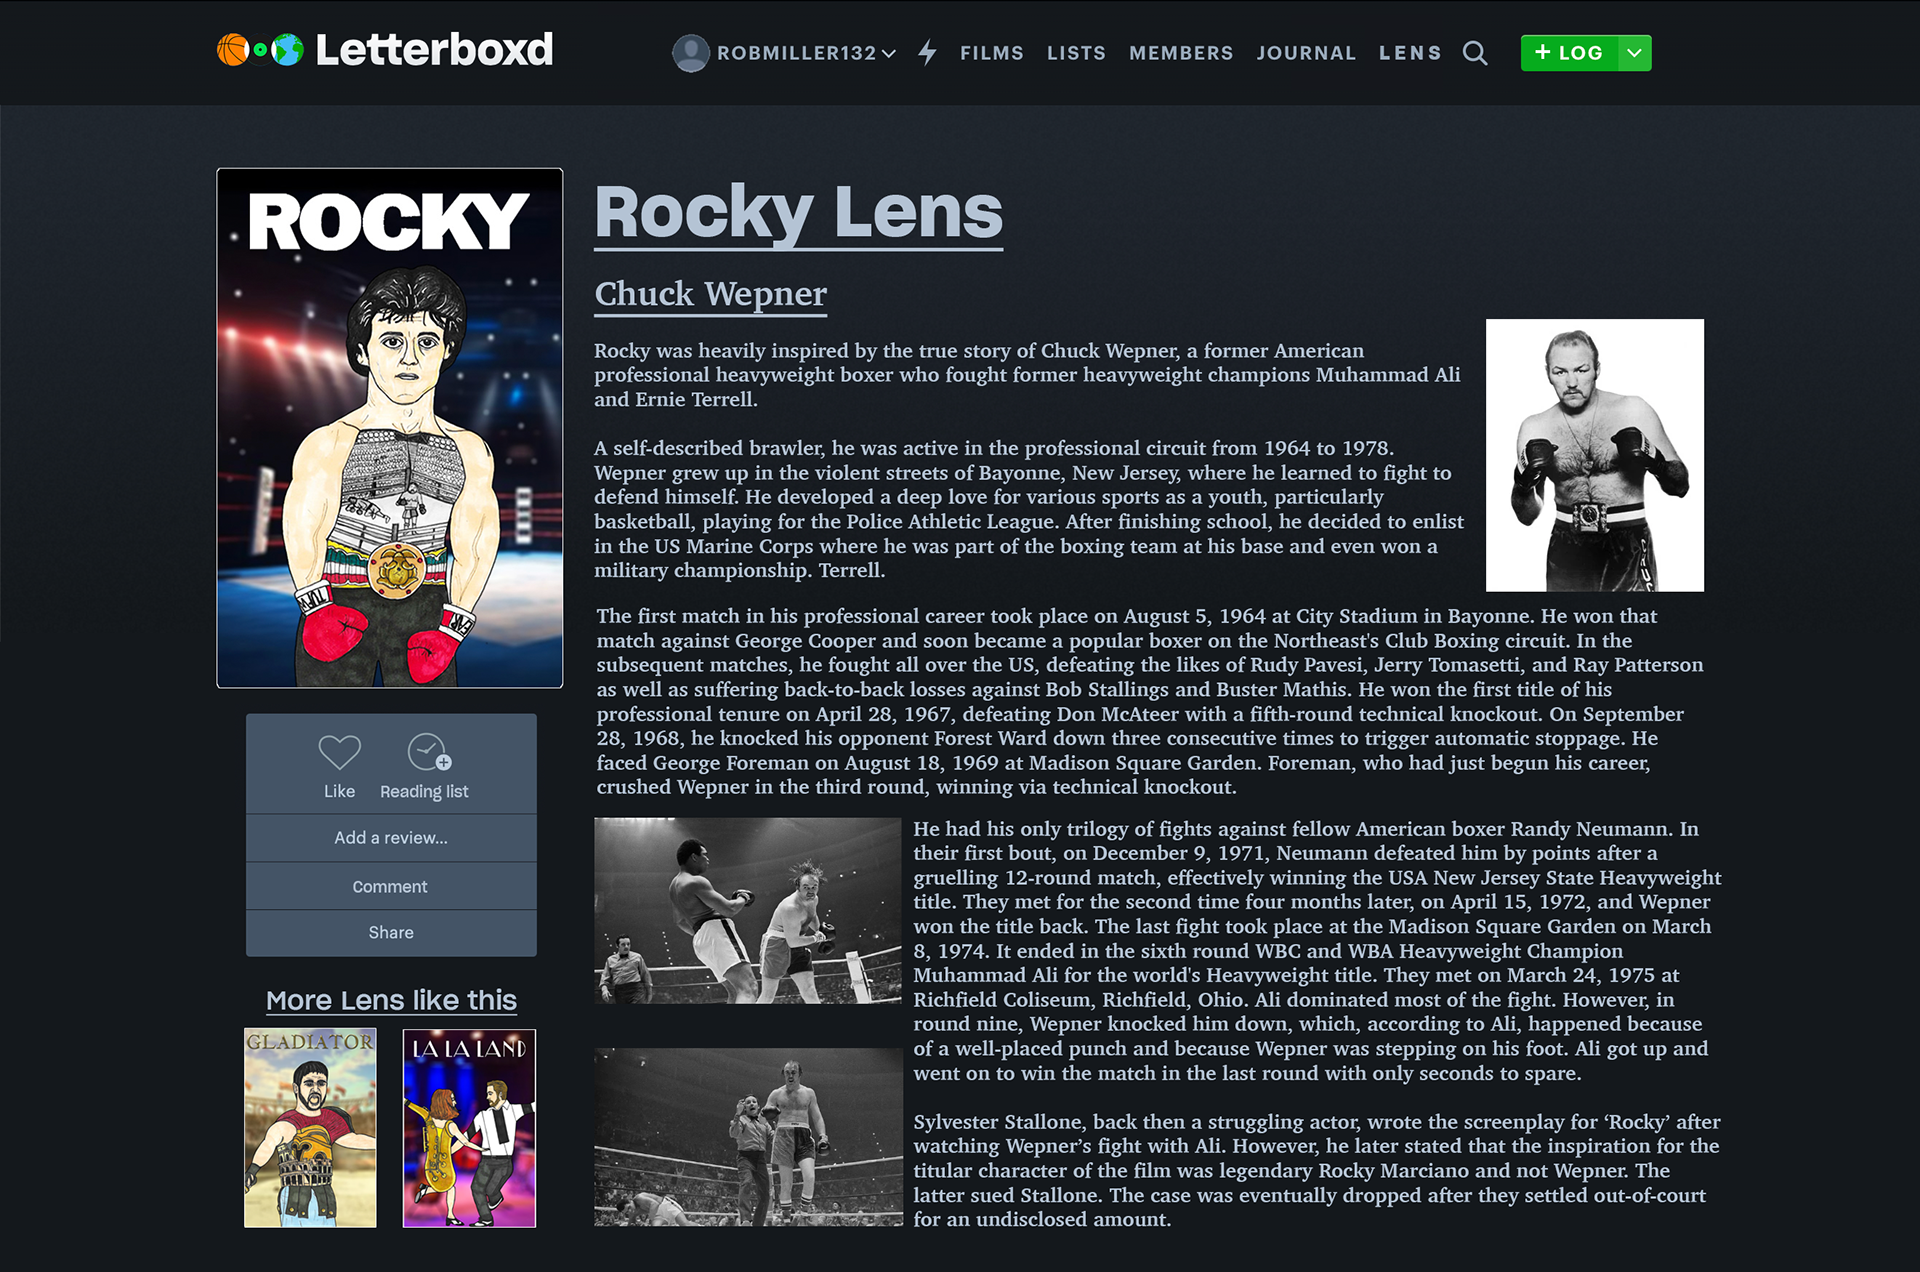This screenshot has width=1920, height=1272.
Task: Click Add a review...
Action: [x=391, y=838]
